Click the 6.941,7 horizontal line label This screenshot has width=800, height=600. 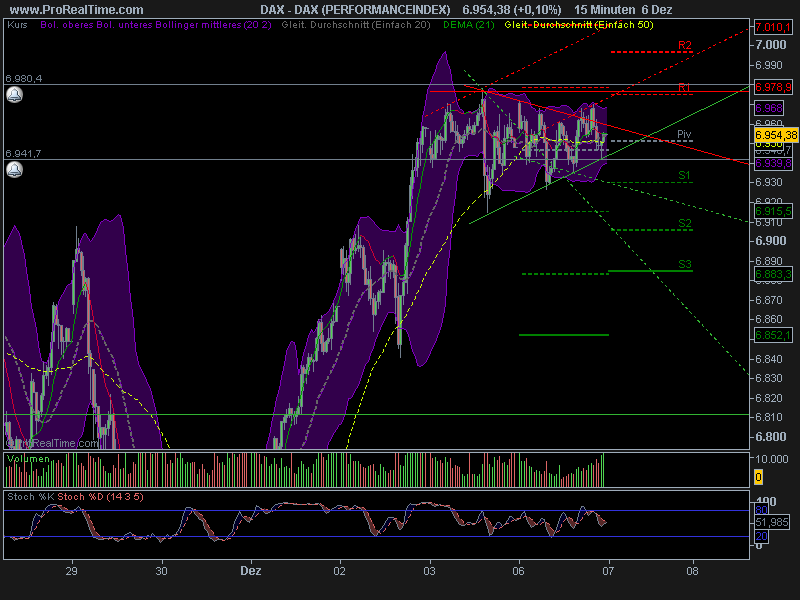(23, 154)
